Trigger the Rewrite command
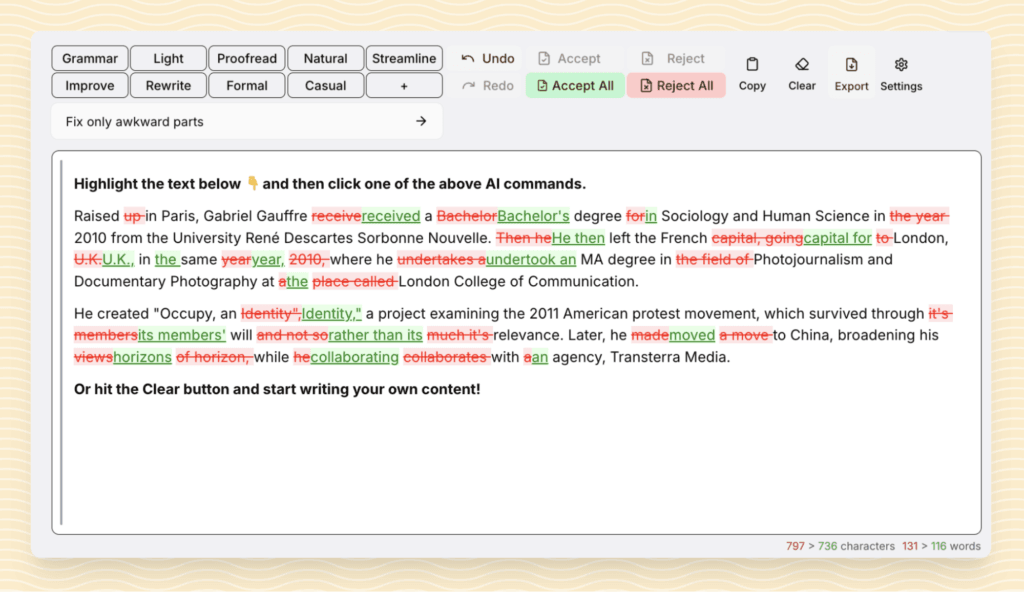1024x592 pixels. (x=167, y=86)
